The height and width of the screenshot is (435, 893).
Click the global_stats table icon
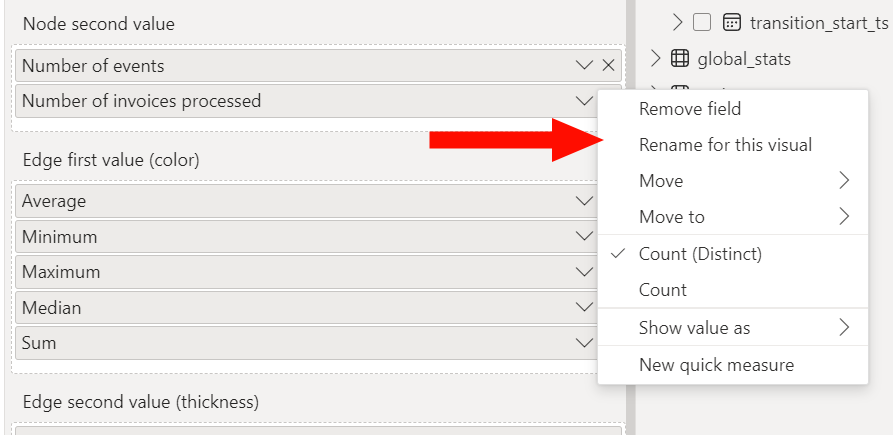tap(679, 58)
